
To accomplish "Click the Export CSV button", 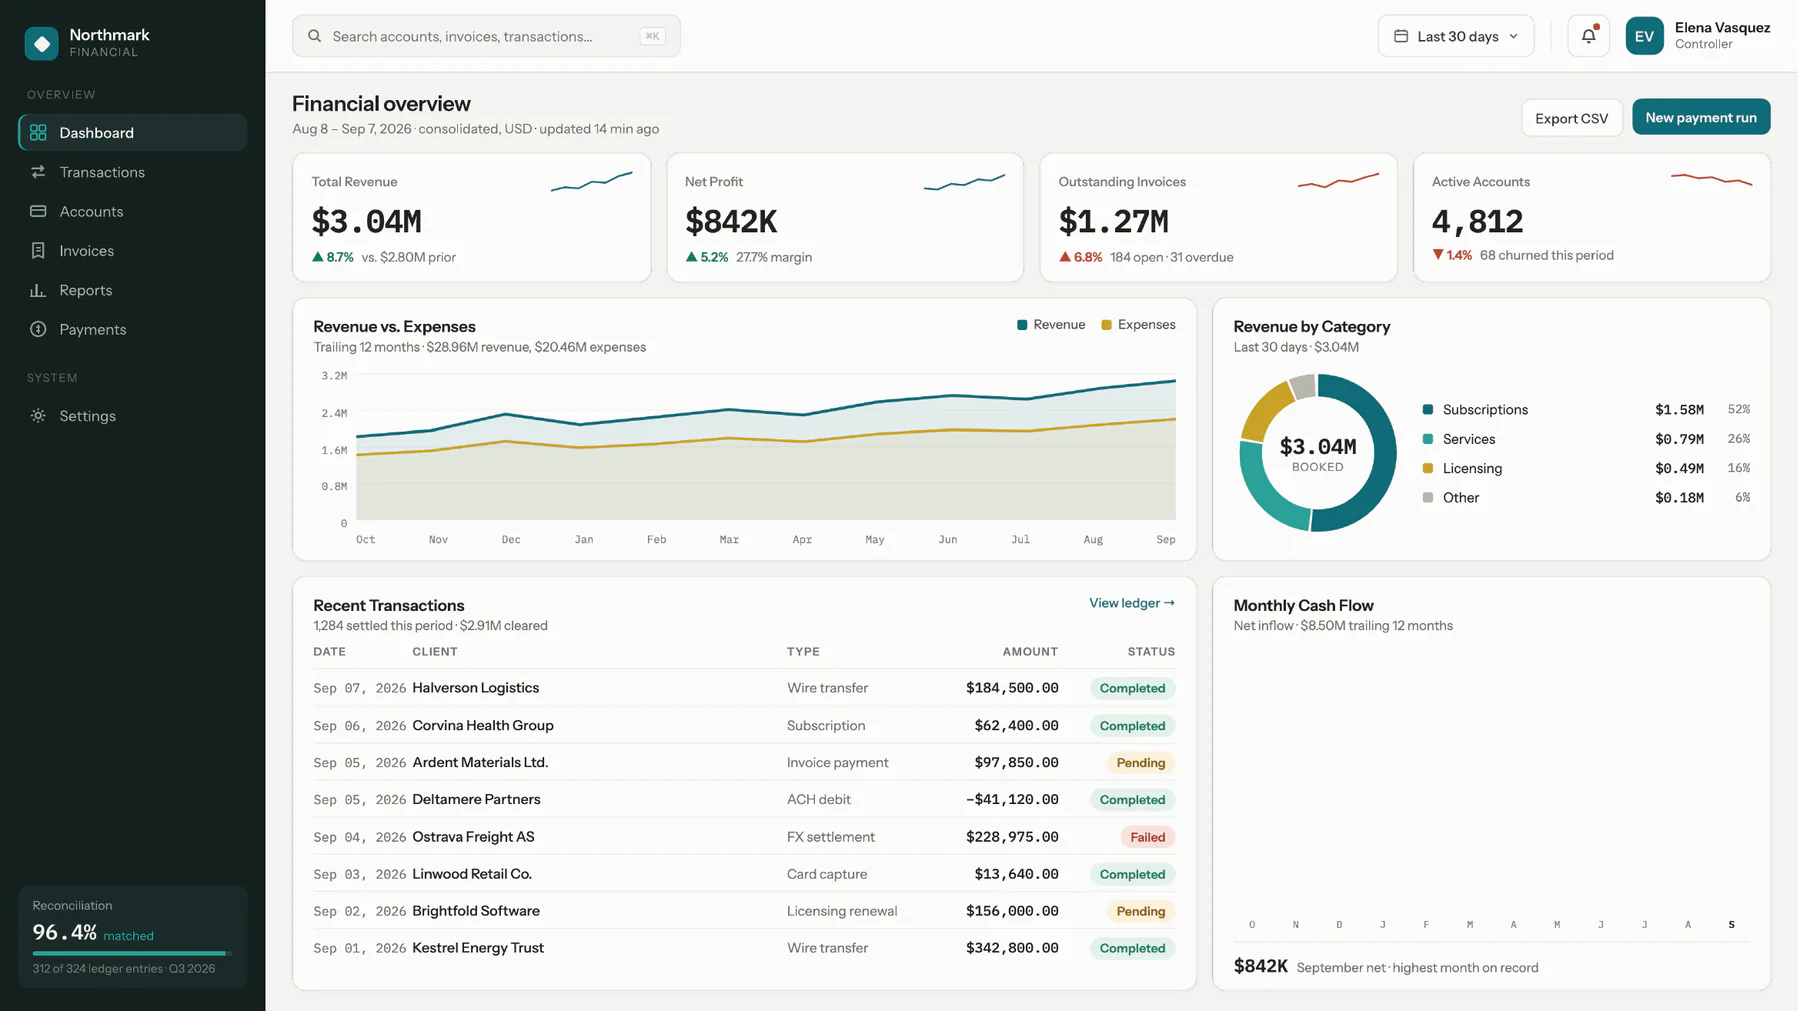I will pos(1571,118).
